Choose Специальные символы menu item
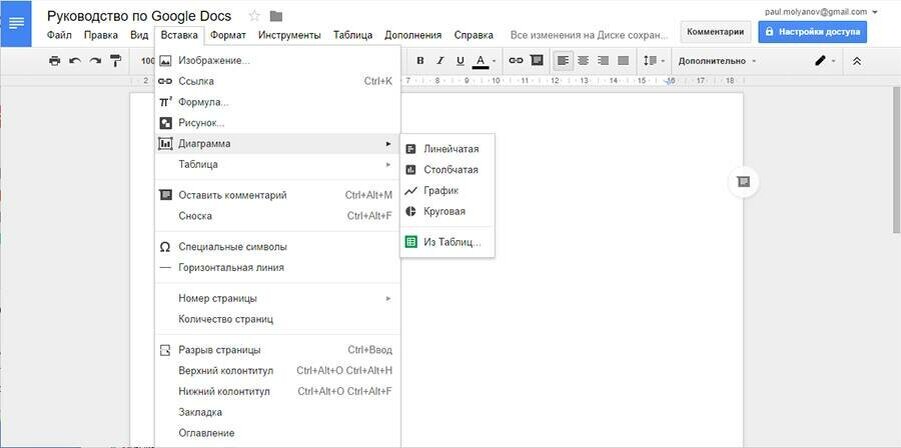 point(278,247)
